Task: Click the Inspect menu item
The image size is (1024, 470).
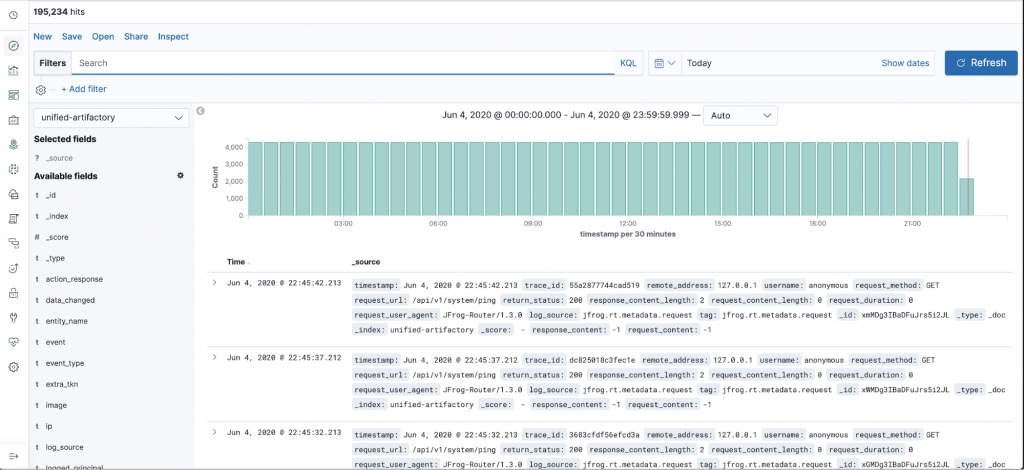Action: (173, 37)
